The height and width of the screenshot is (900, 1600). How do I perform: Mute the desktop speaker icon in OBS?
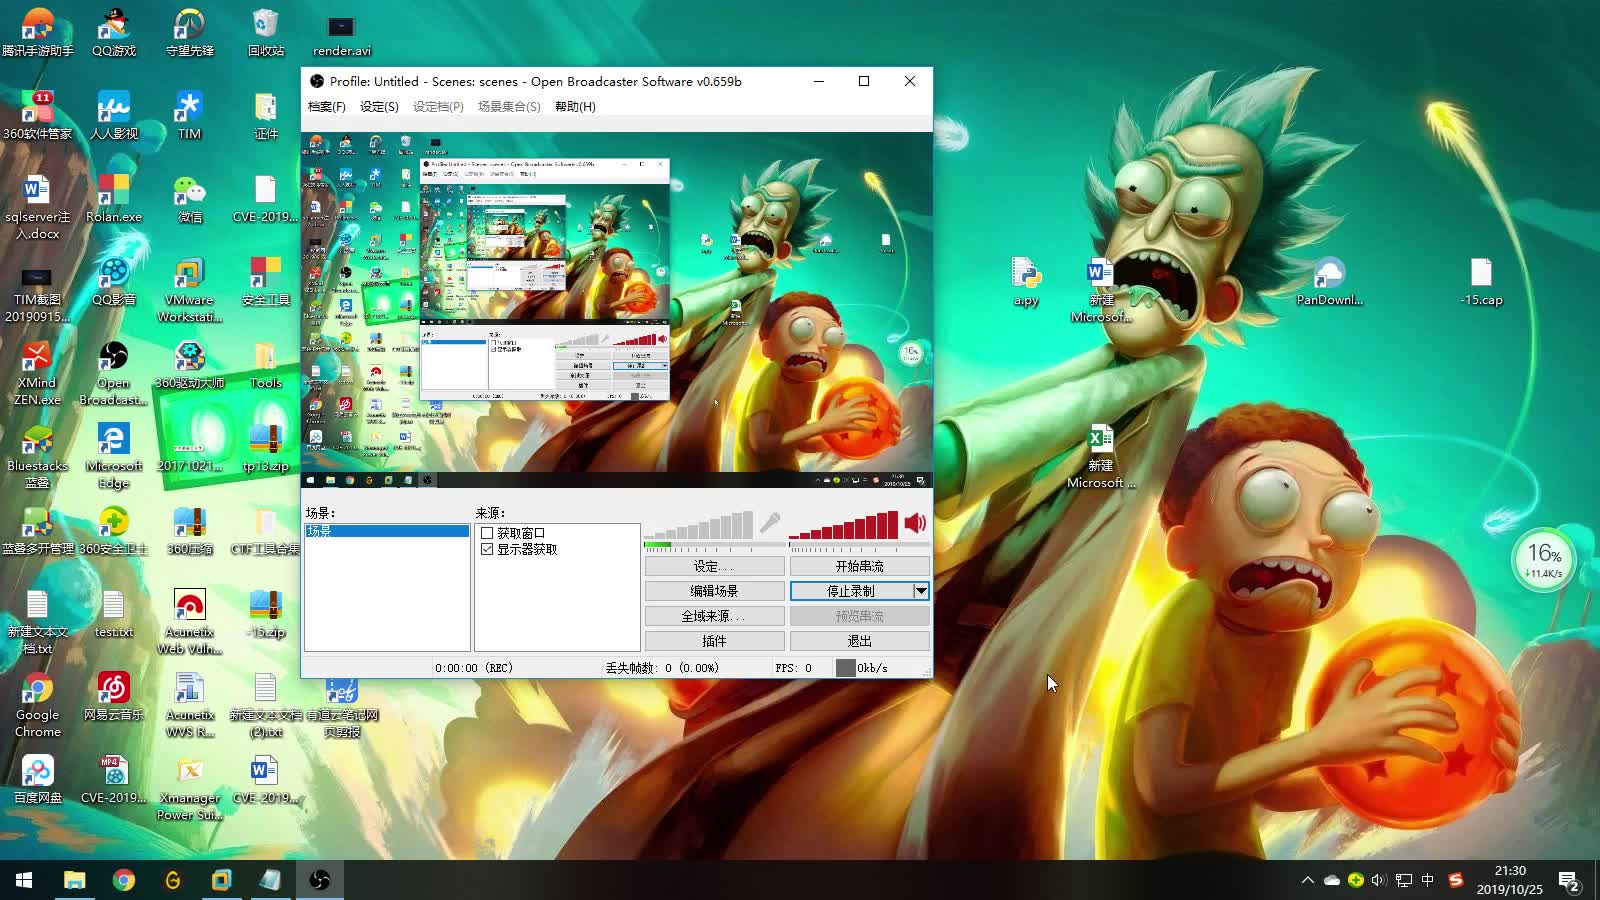[915, 523]
